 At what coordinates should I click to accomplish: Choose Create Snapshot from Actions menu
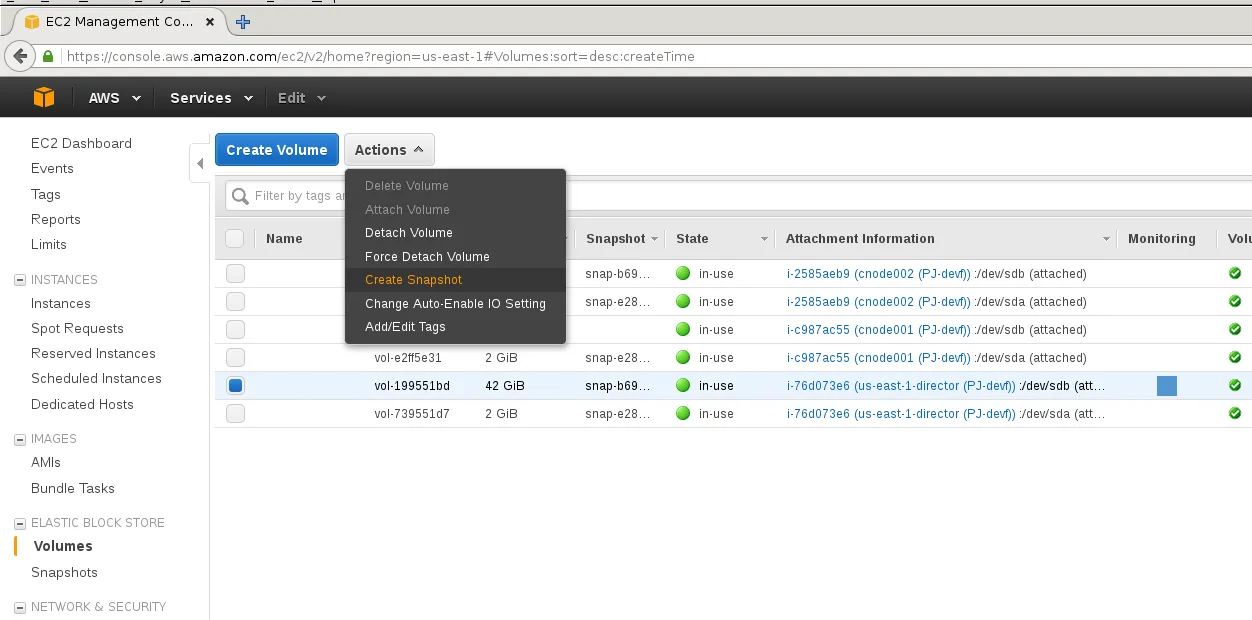(x=414, y=280)
